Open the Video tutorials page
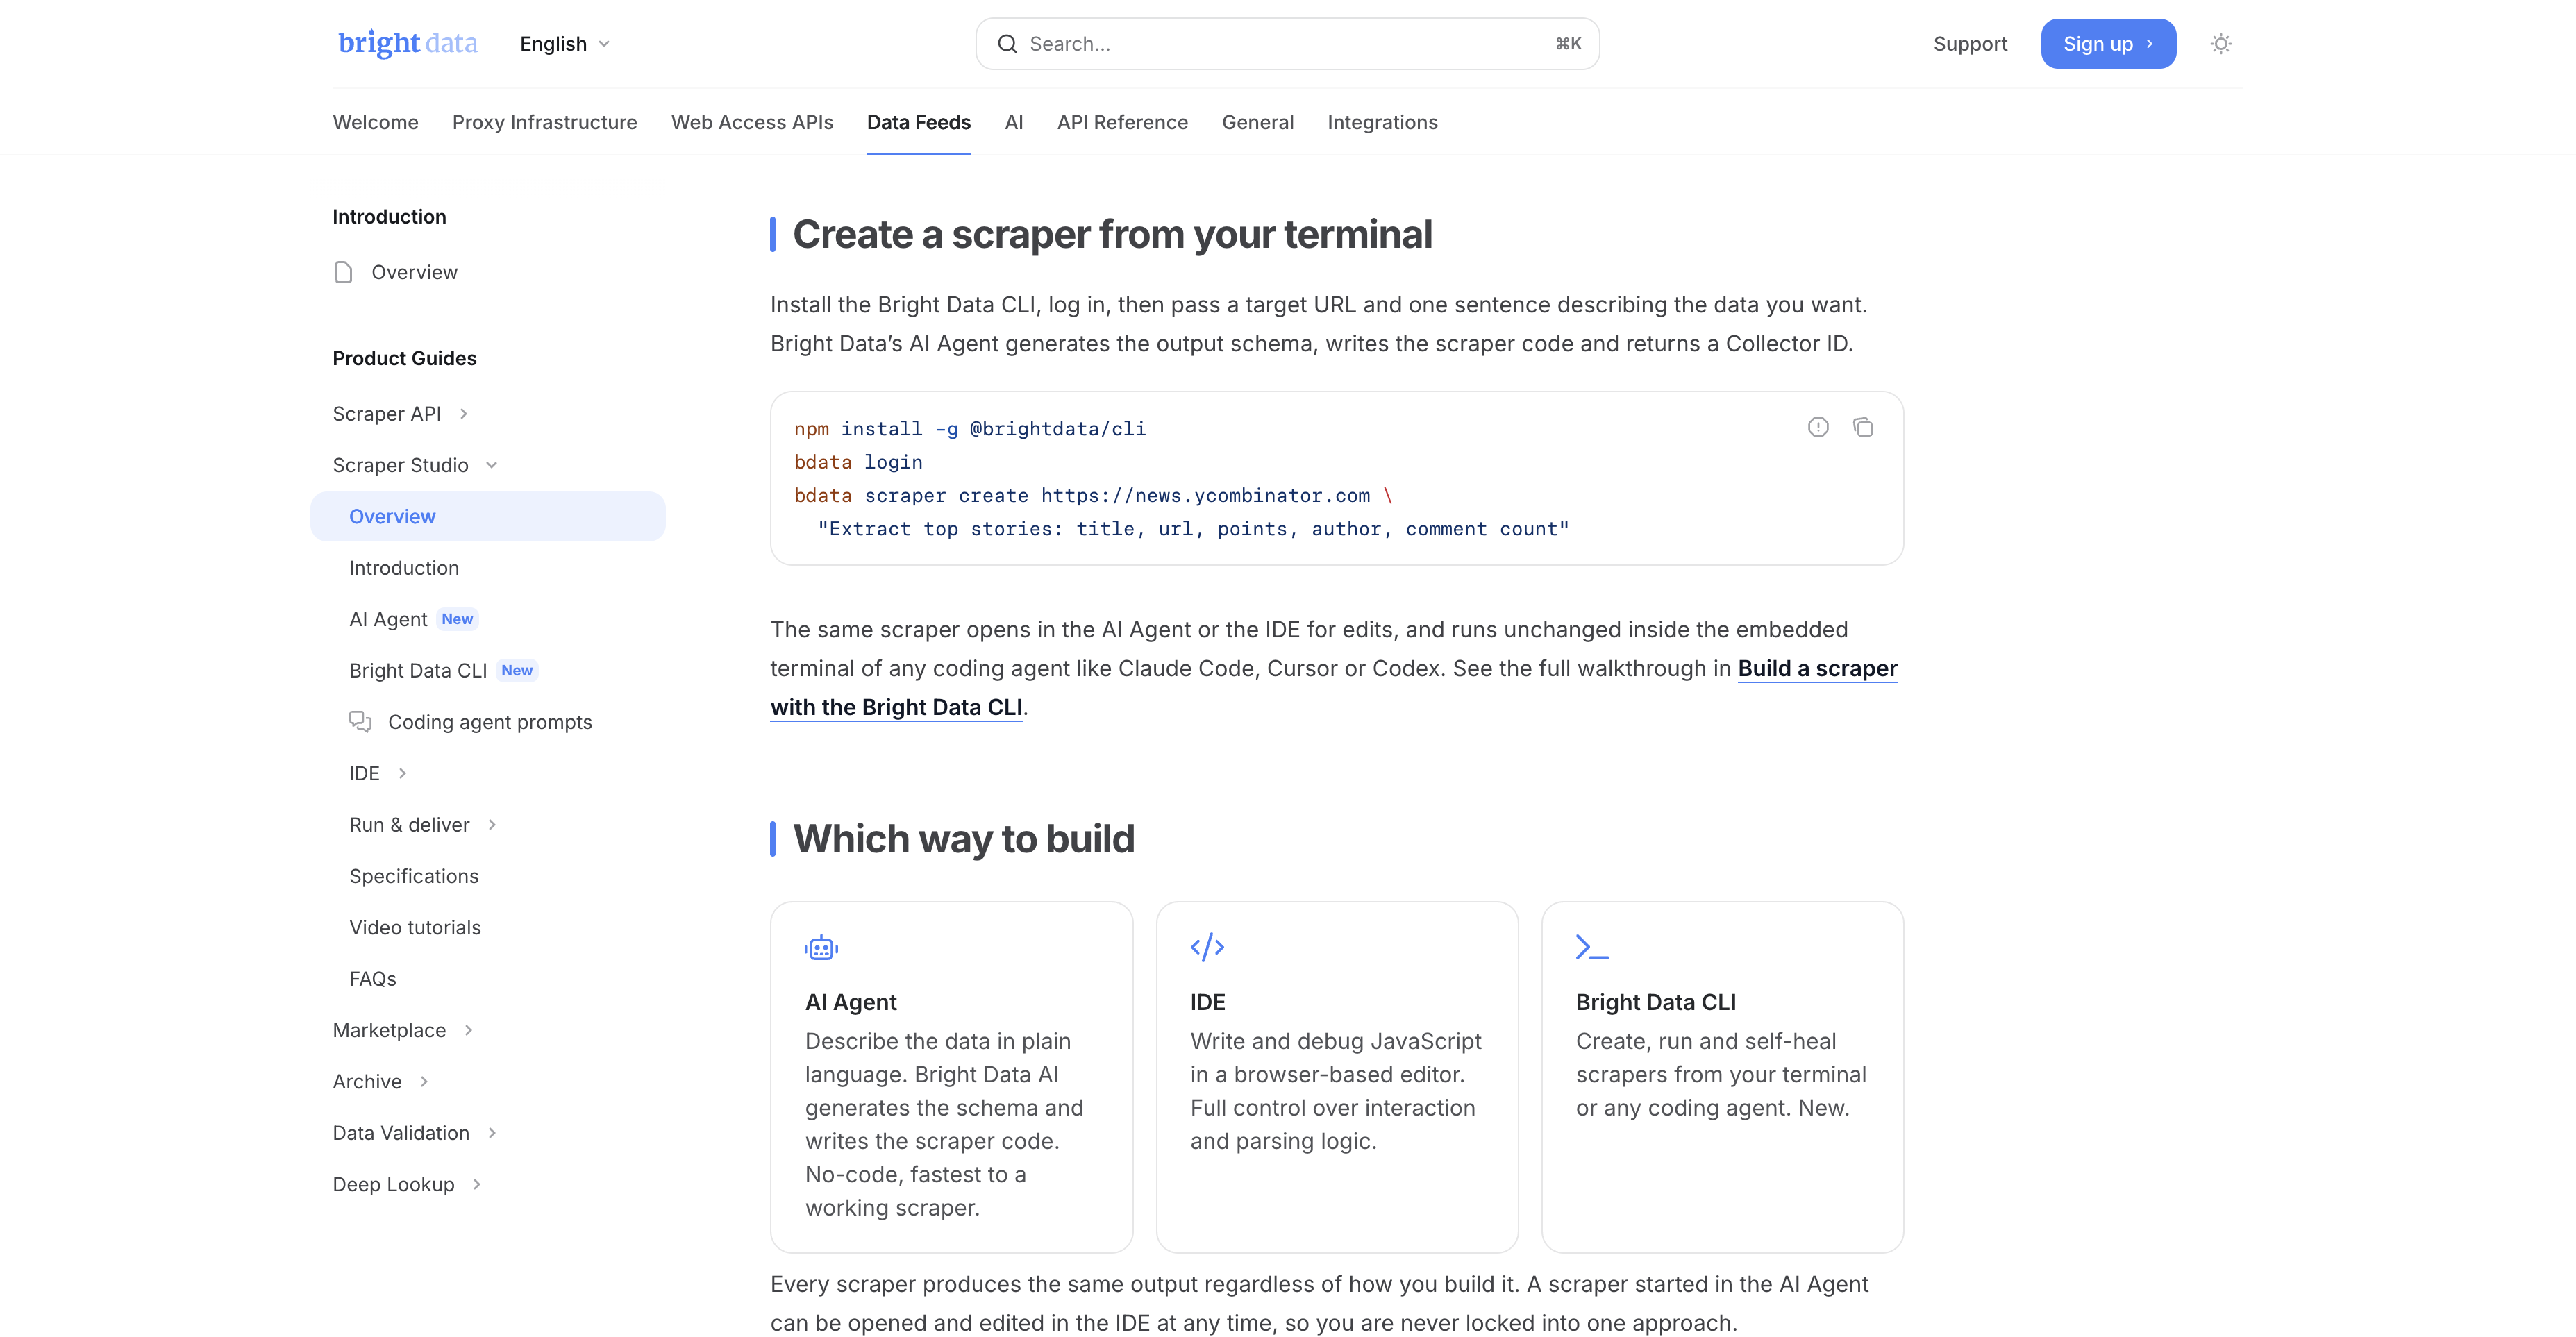2576x1337 pixels. (x=415, y=927)
